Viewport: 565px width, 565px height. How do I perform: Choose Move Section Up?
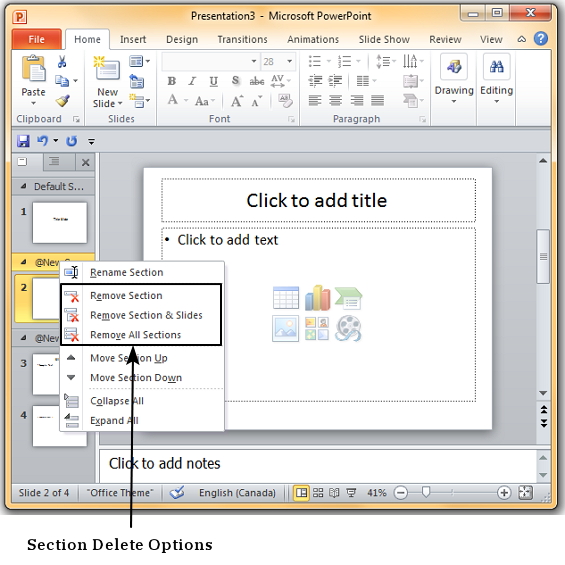click(142, 358)
